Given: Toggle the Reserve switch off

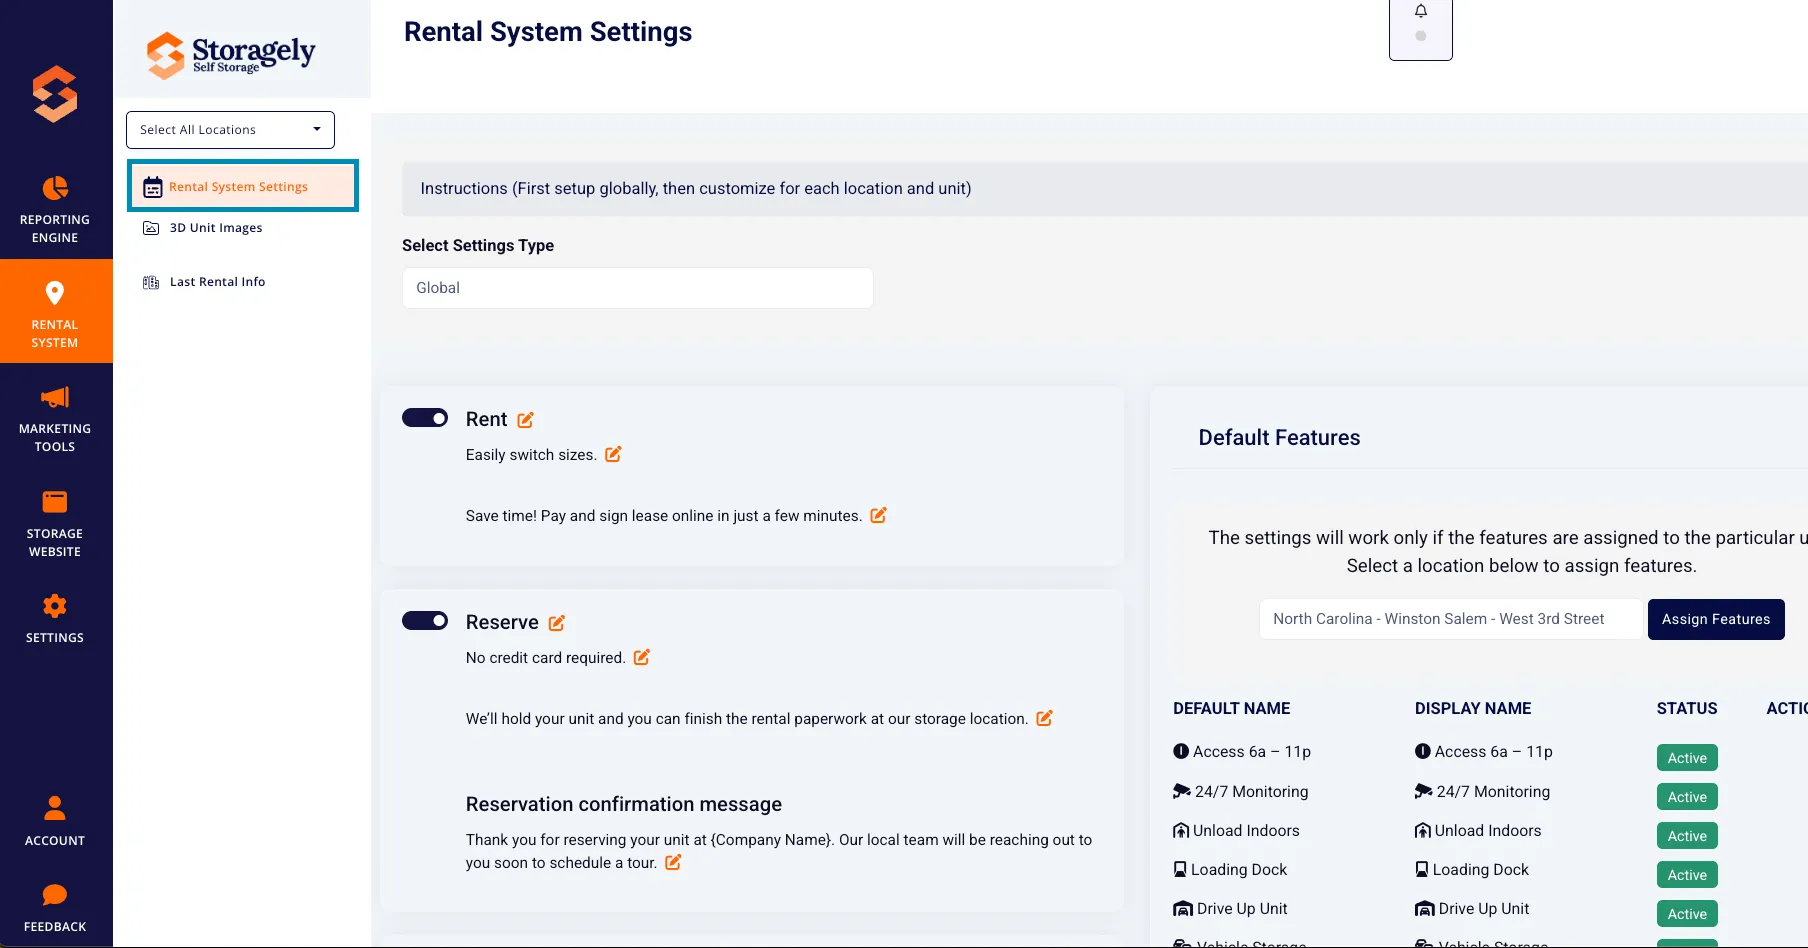Looking at the screenshot, I should (x=425, y=621).
